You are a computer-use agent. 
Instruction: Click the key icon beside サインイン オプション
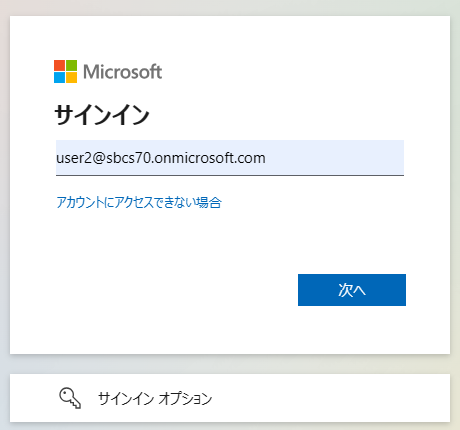70,398
